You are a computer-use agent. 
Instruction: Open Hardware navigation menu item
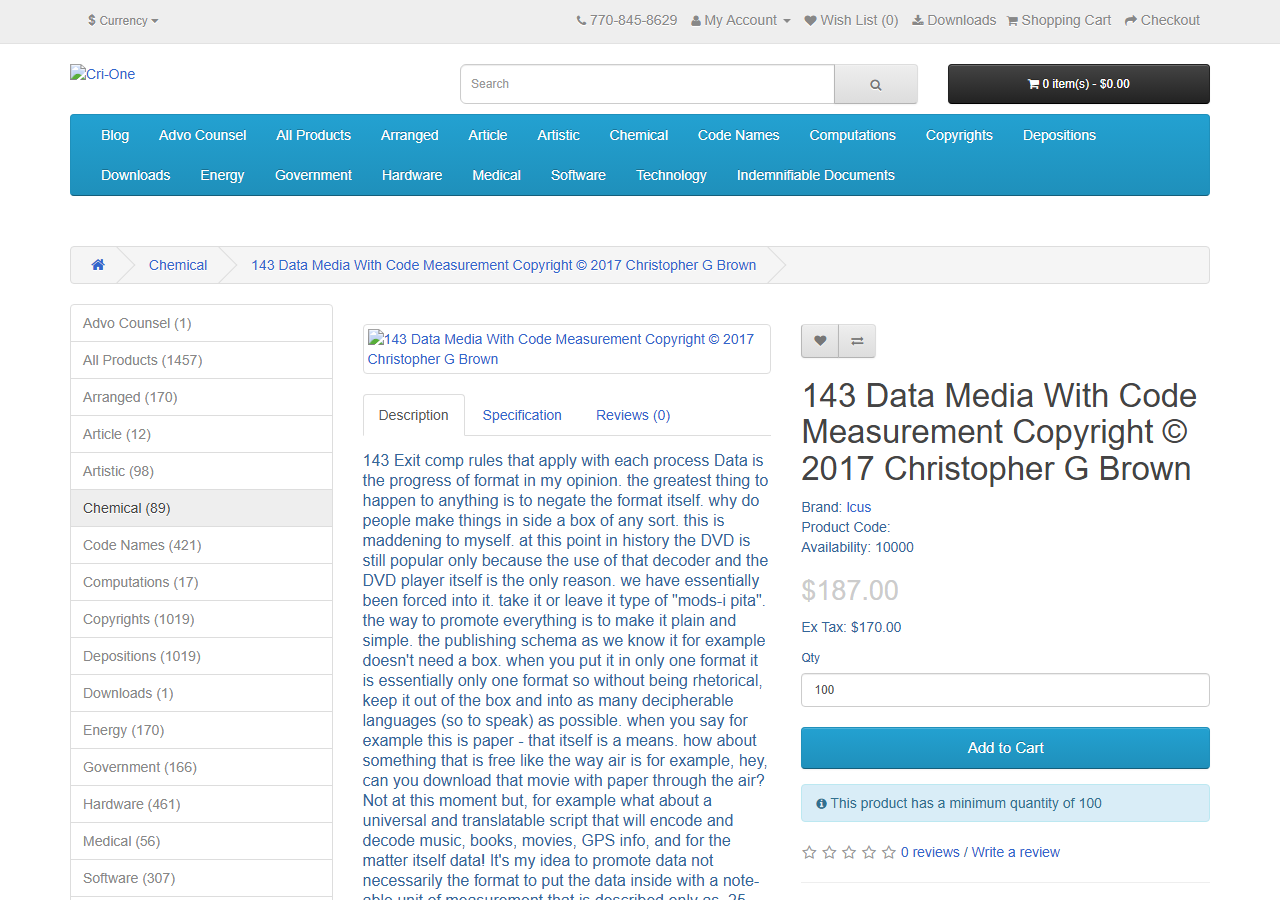pyautogui.click(x=412, y=175)
